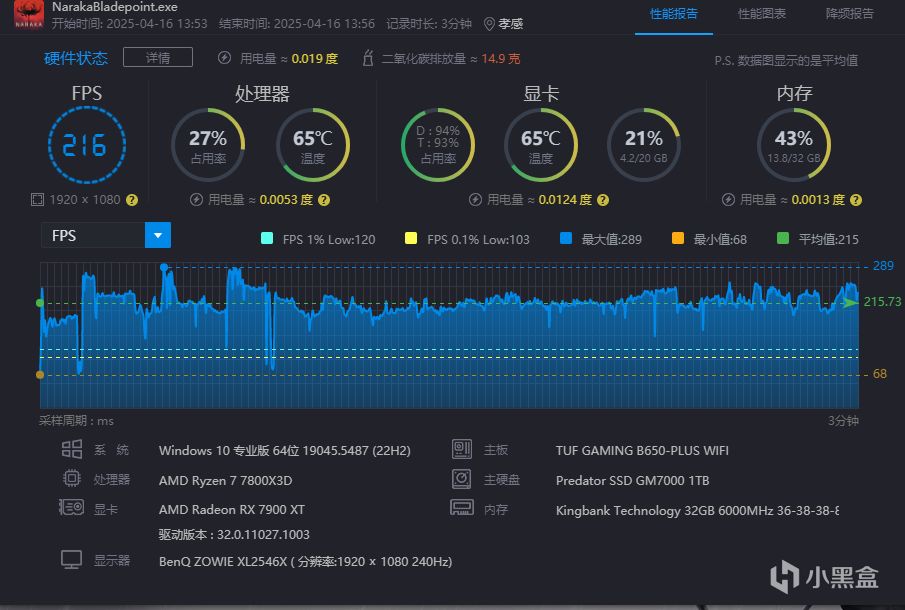This screenshot has height=610, width=905.
Task: Click the CPU 27% usage gauge
Action: [208, 145]
